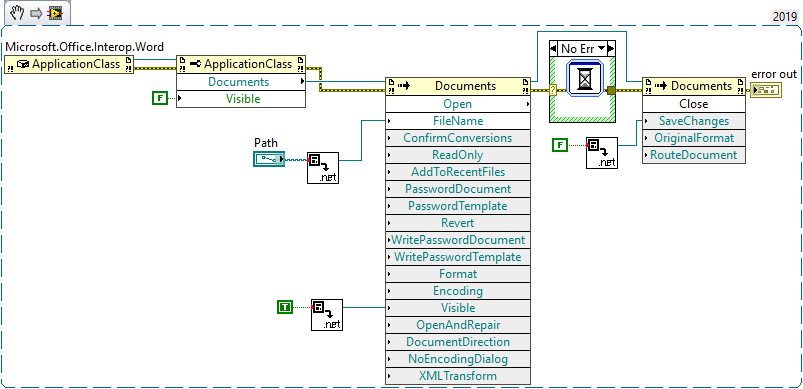Toggle False constant wired to Visible property
Screen dimensions: 803x389
(x=160, y=98)
